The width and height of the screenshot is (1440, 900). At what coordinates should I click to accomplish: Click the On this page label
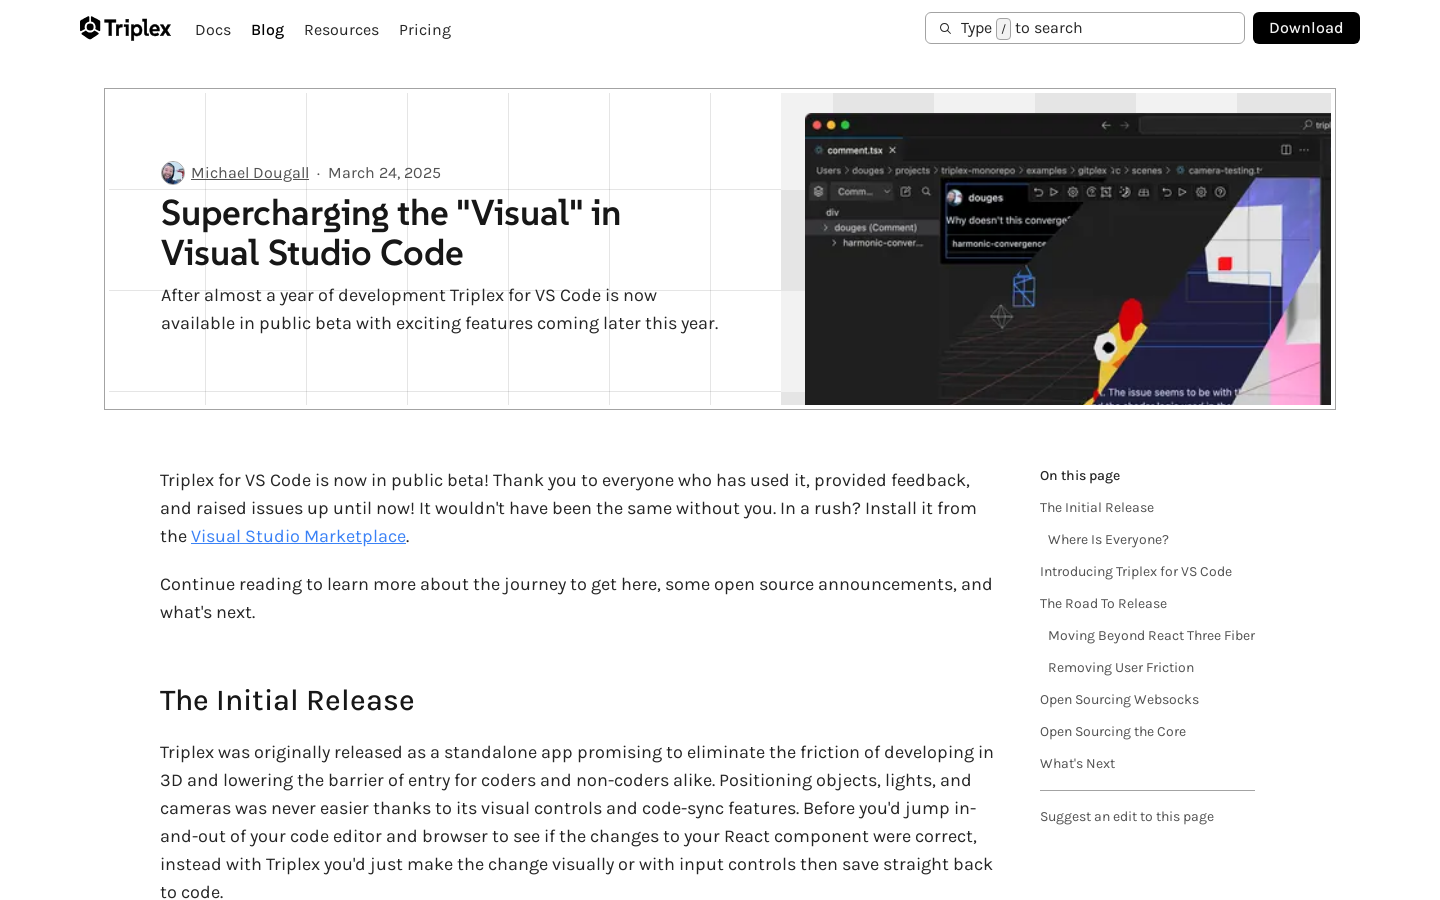(1080, 476)
